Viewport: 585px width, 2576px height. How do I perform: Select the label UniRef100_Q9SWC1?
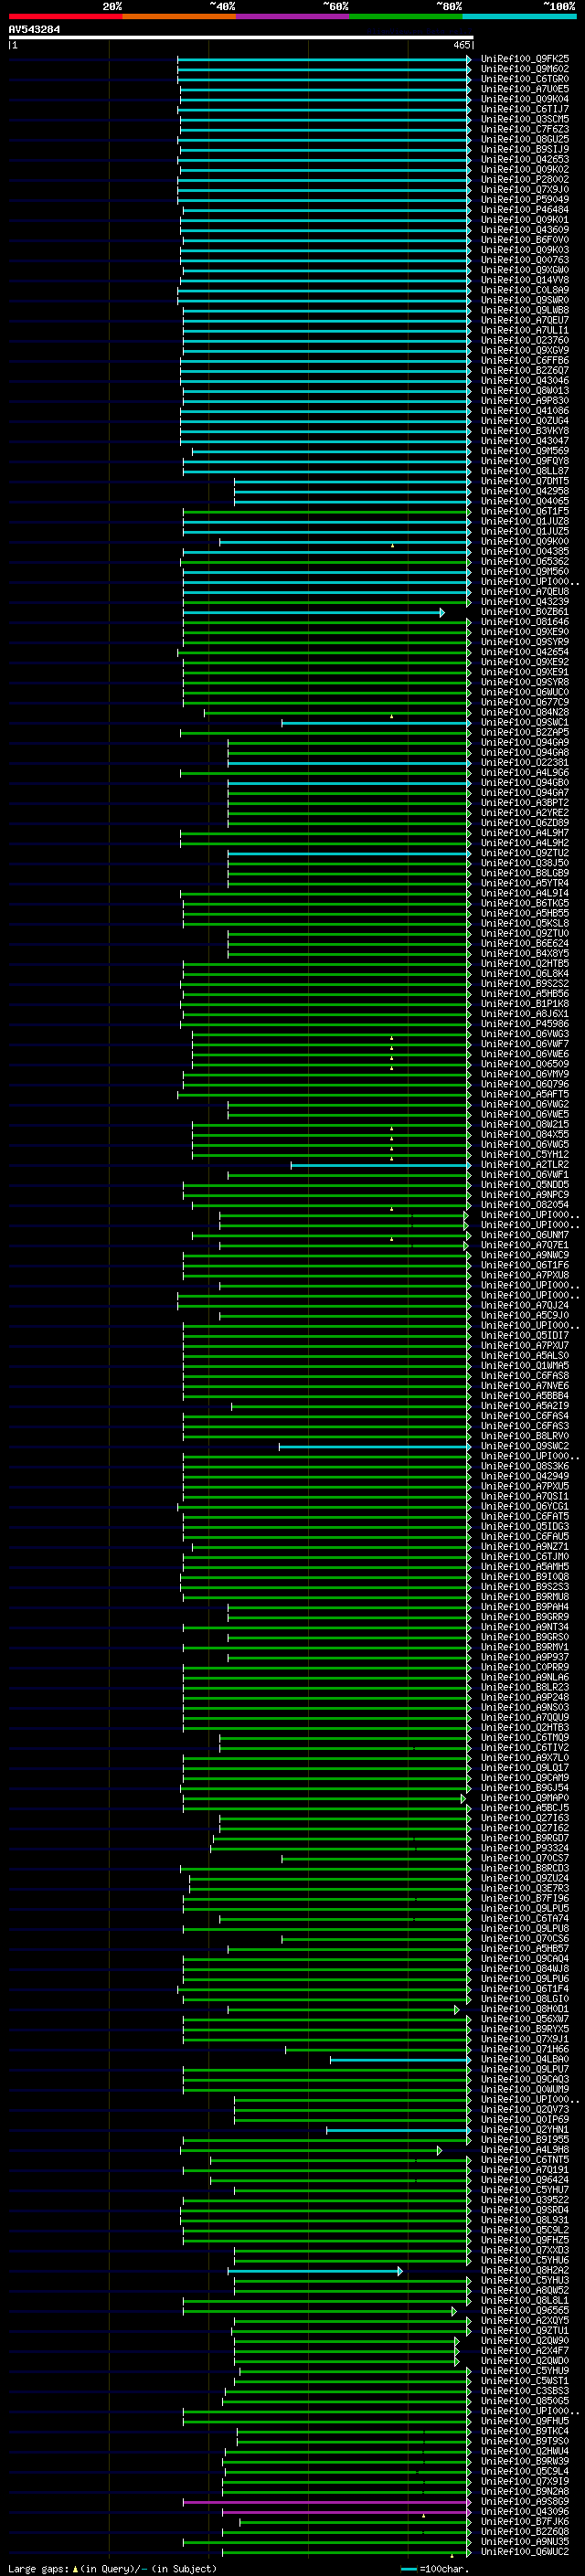(525, 723)
